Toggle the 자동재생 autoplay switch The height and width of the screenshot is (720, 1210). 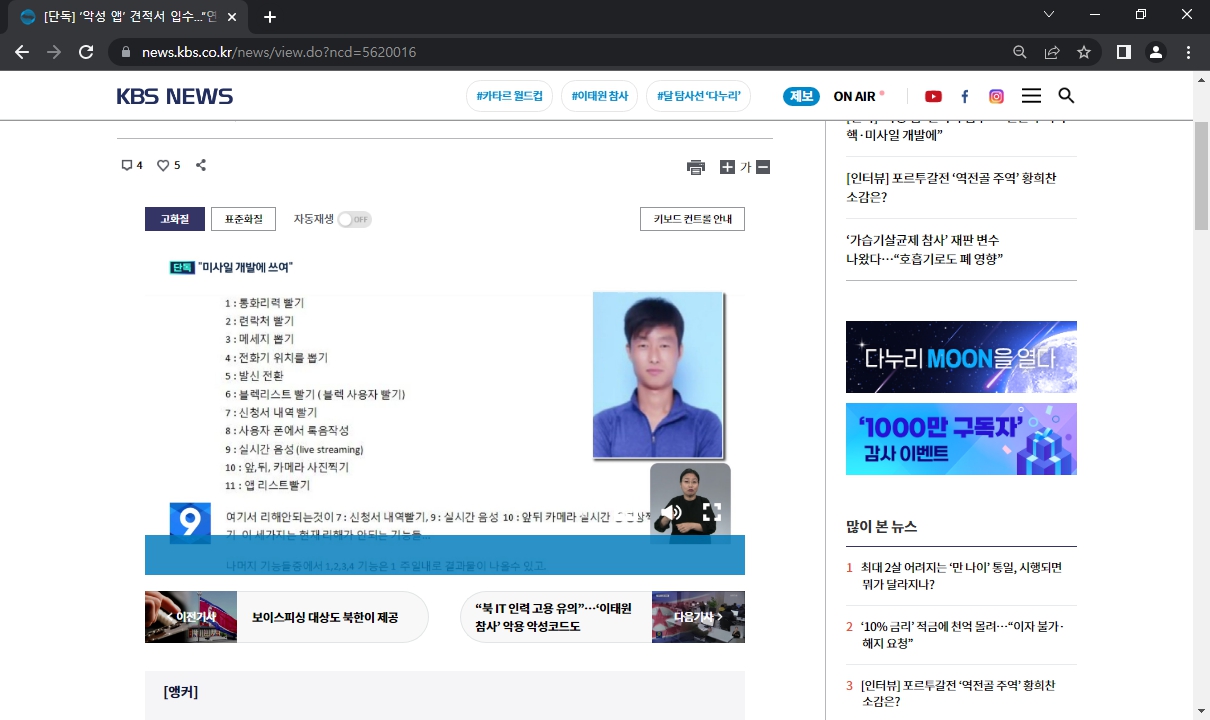click(x=354, y=219)
